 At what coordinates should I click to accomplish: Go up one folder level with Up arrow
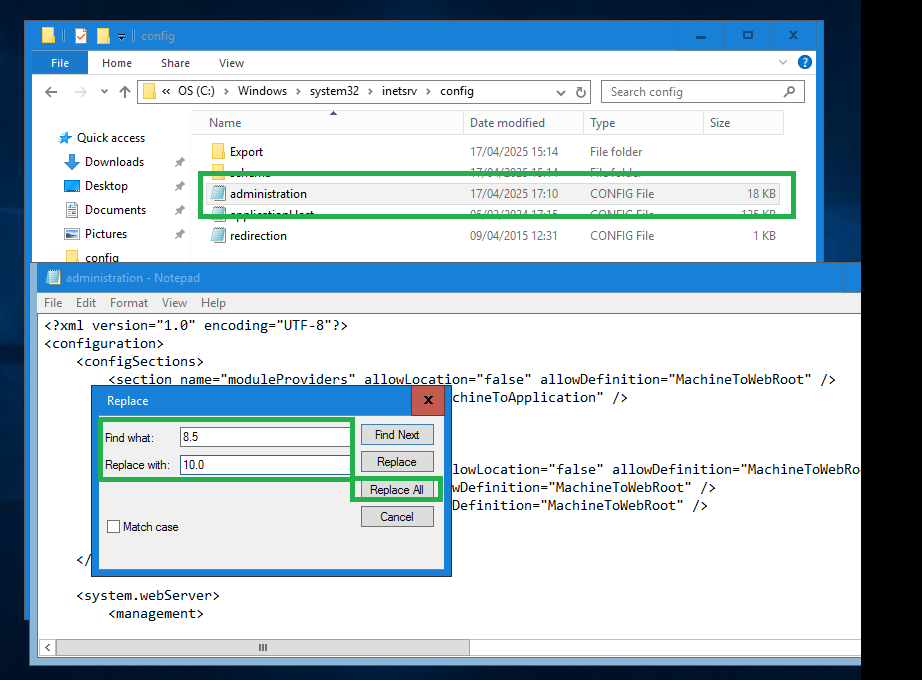coord(125,92)
